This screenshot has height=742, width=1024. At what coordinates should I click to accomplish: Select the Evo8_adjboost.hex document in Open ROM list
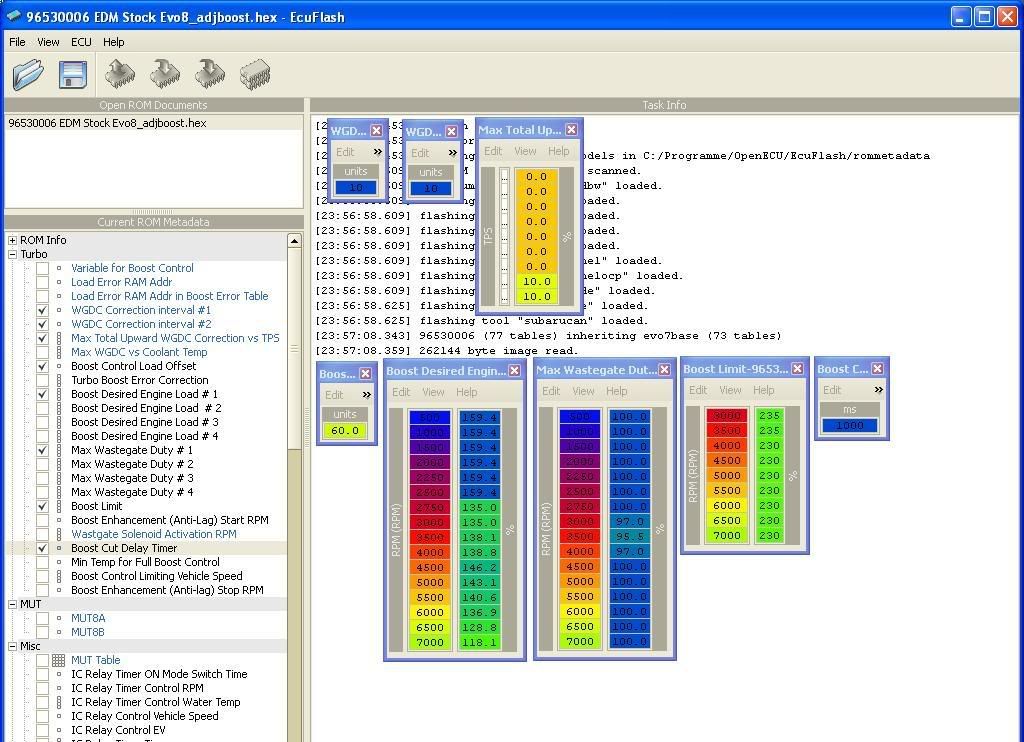(107, 123)
